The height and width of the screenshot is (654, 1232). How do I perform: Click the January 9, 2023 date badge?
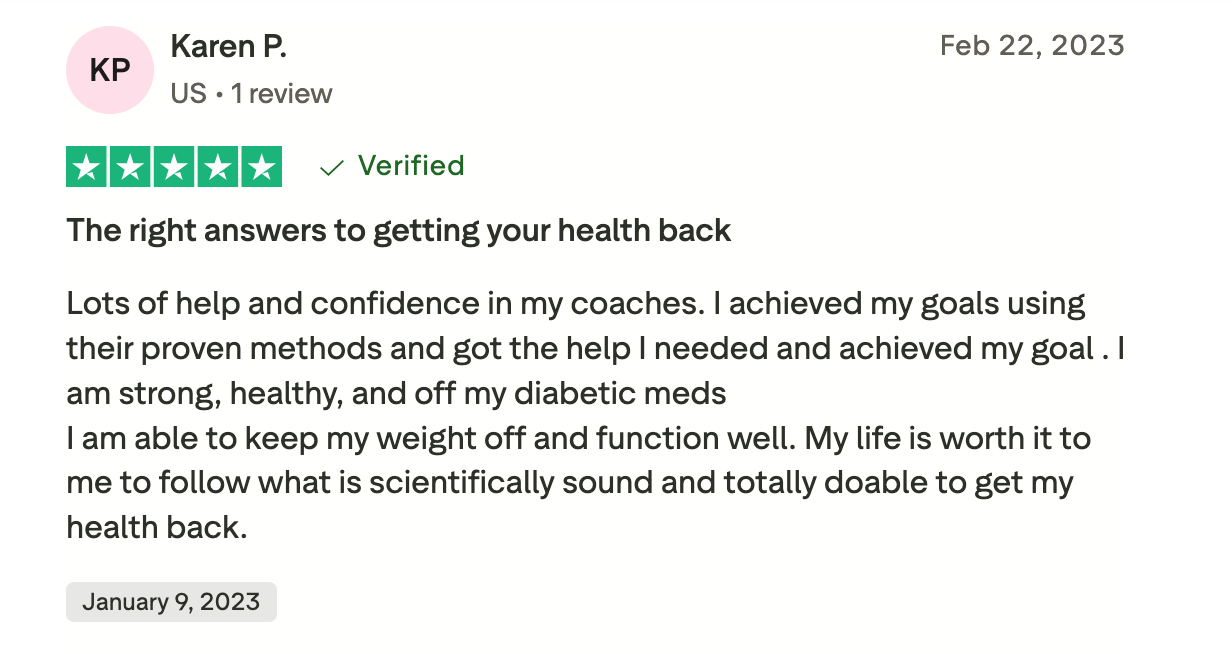click(x=171, y=602)
